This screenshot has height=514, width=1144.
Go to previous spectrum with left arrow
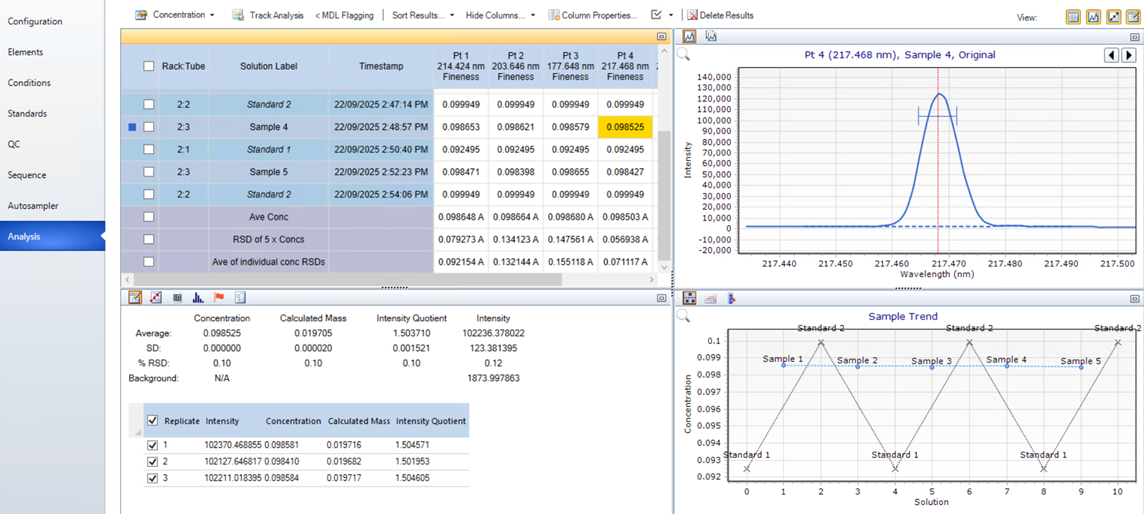(x=1111, y=55)
